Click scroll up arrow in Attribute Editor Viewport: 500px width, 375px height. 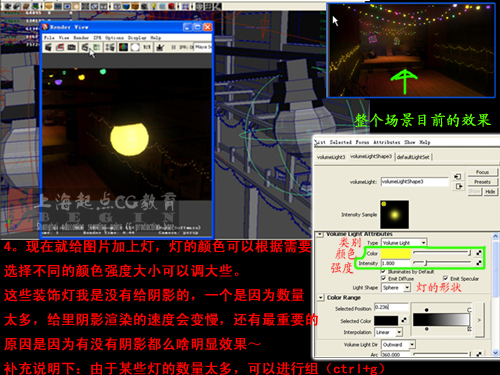[495, 236]
